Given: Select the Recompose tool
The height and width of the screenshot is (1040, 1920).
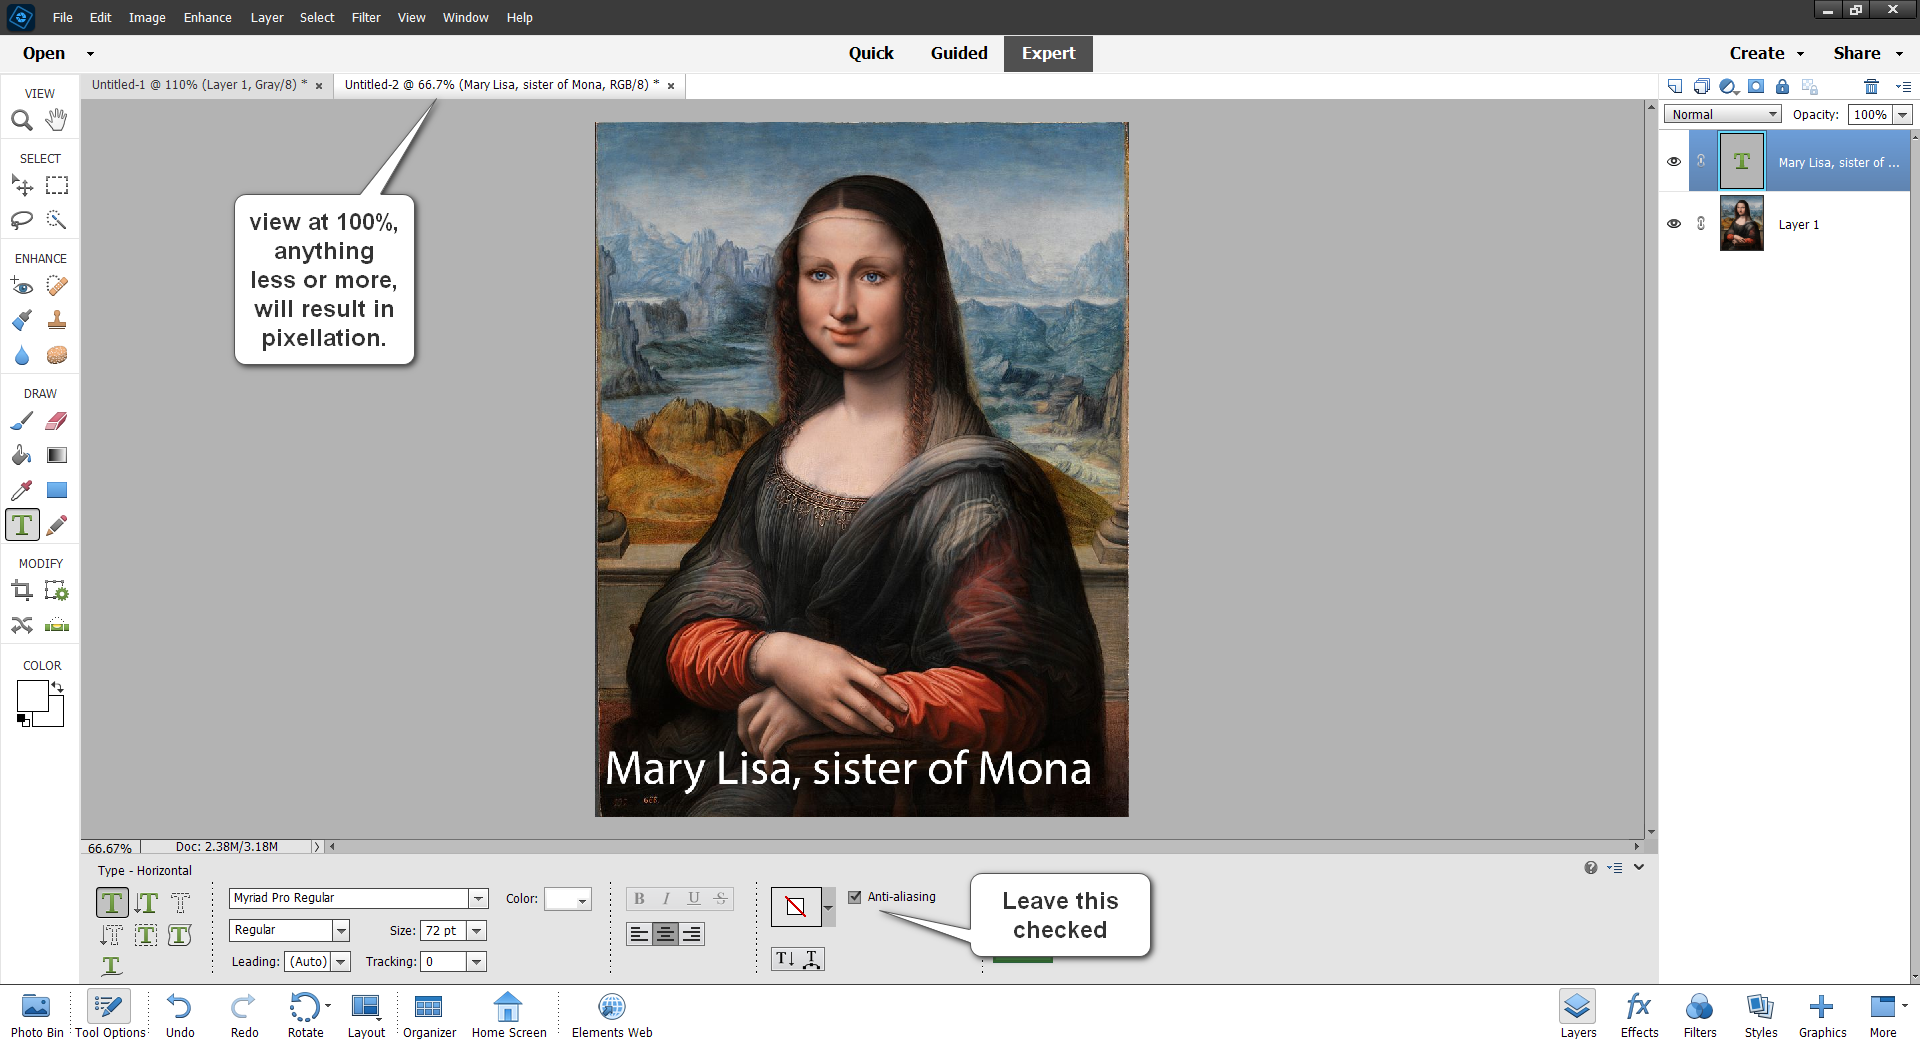Looking at the screenshot, I should pos(57,591).
